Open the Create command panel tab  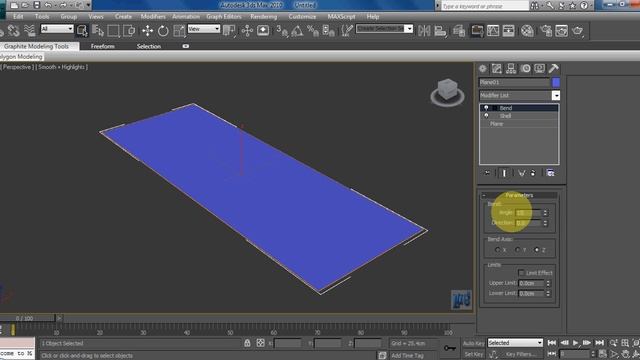click(x=483, y=69)
